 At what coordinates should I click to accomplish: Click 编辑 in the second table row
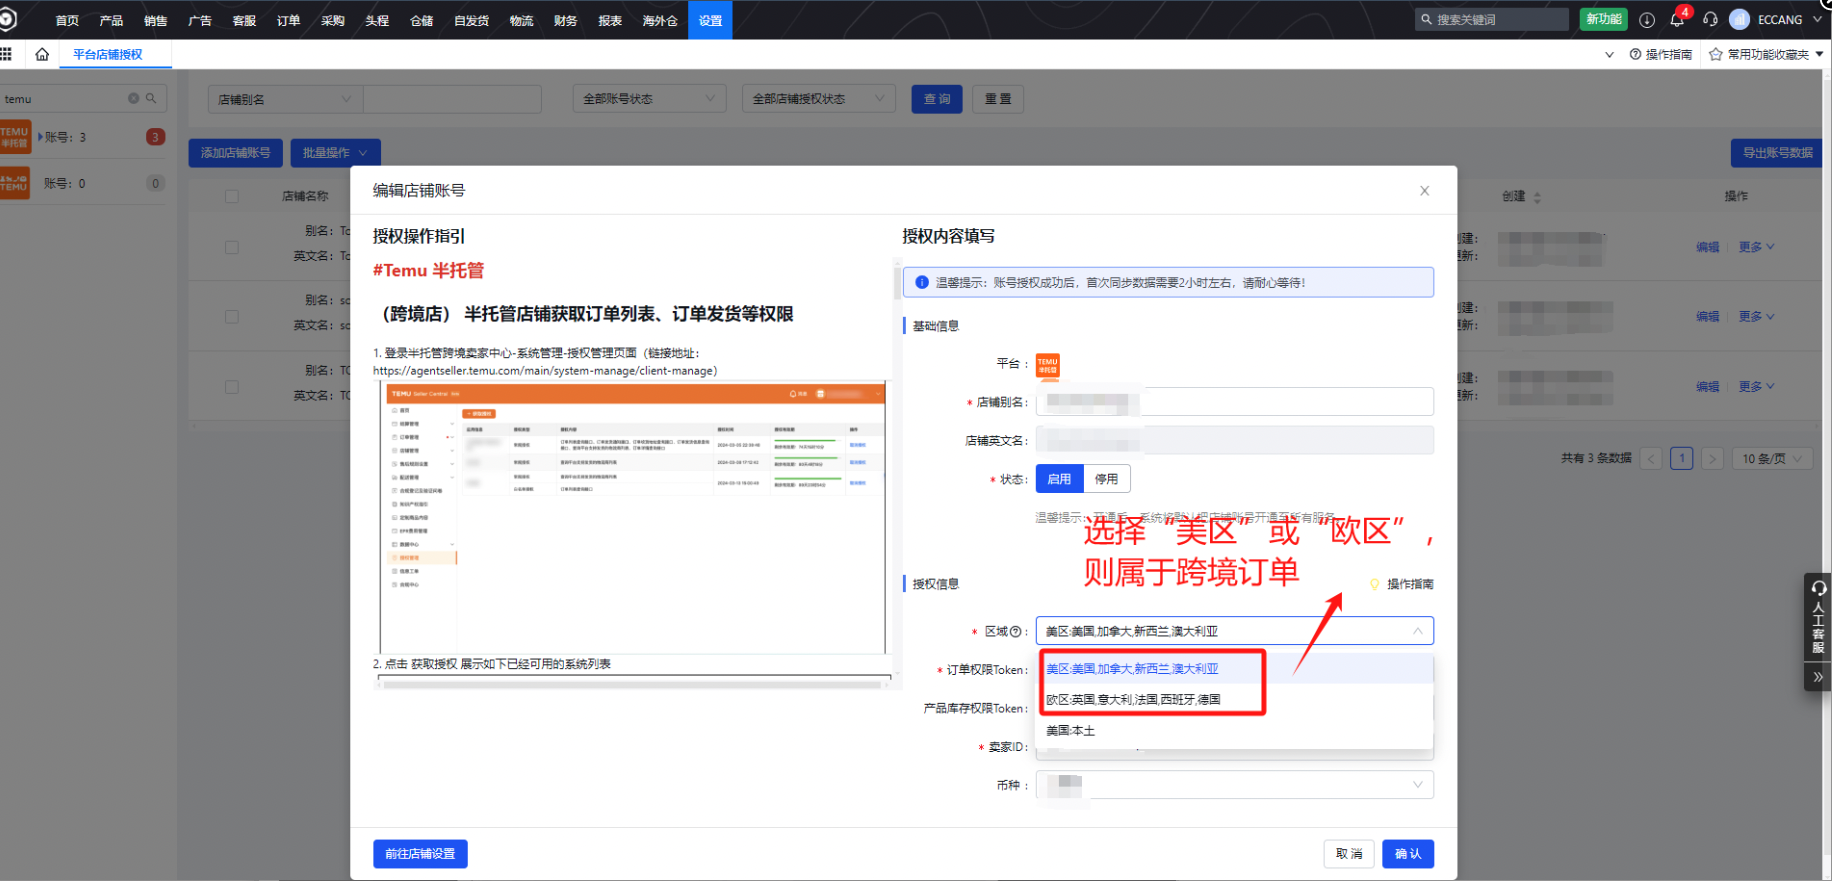tap(1707, 317)
